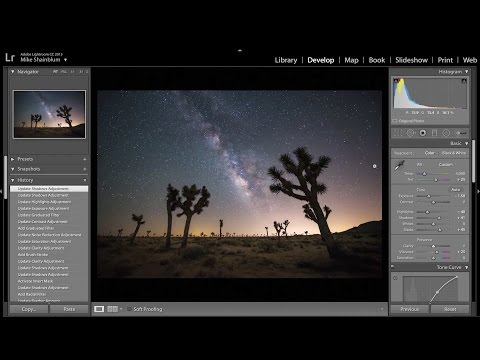
Task: Click the Copy... button
Action: [x=29, y=309]
